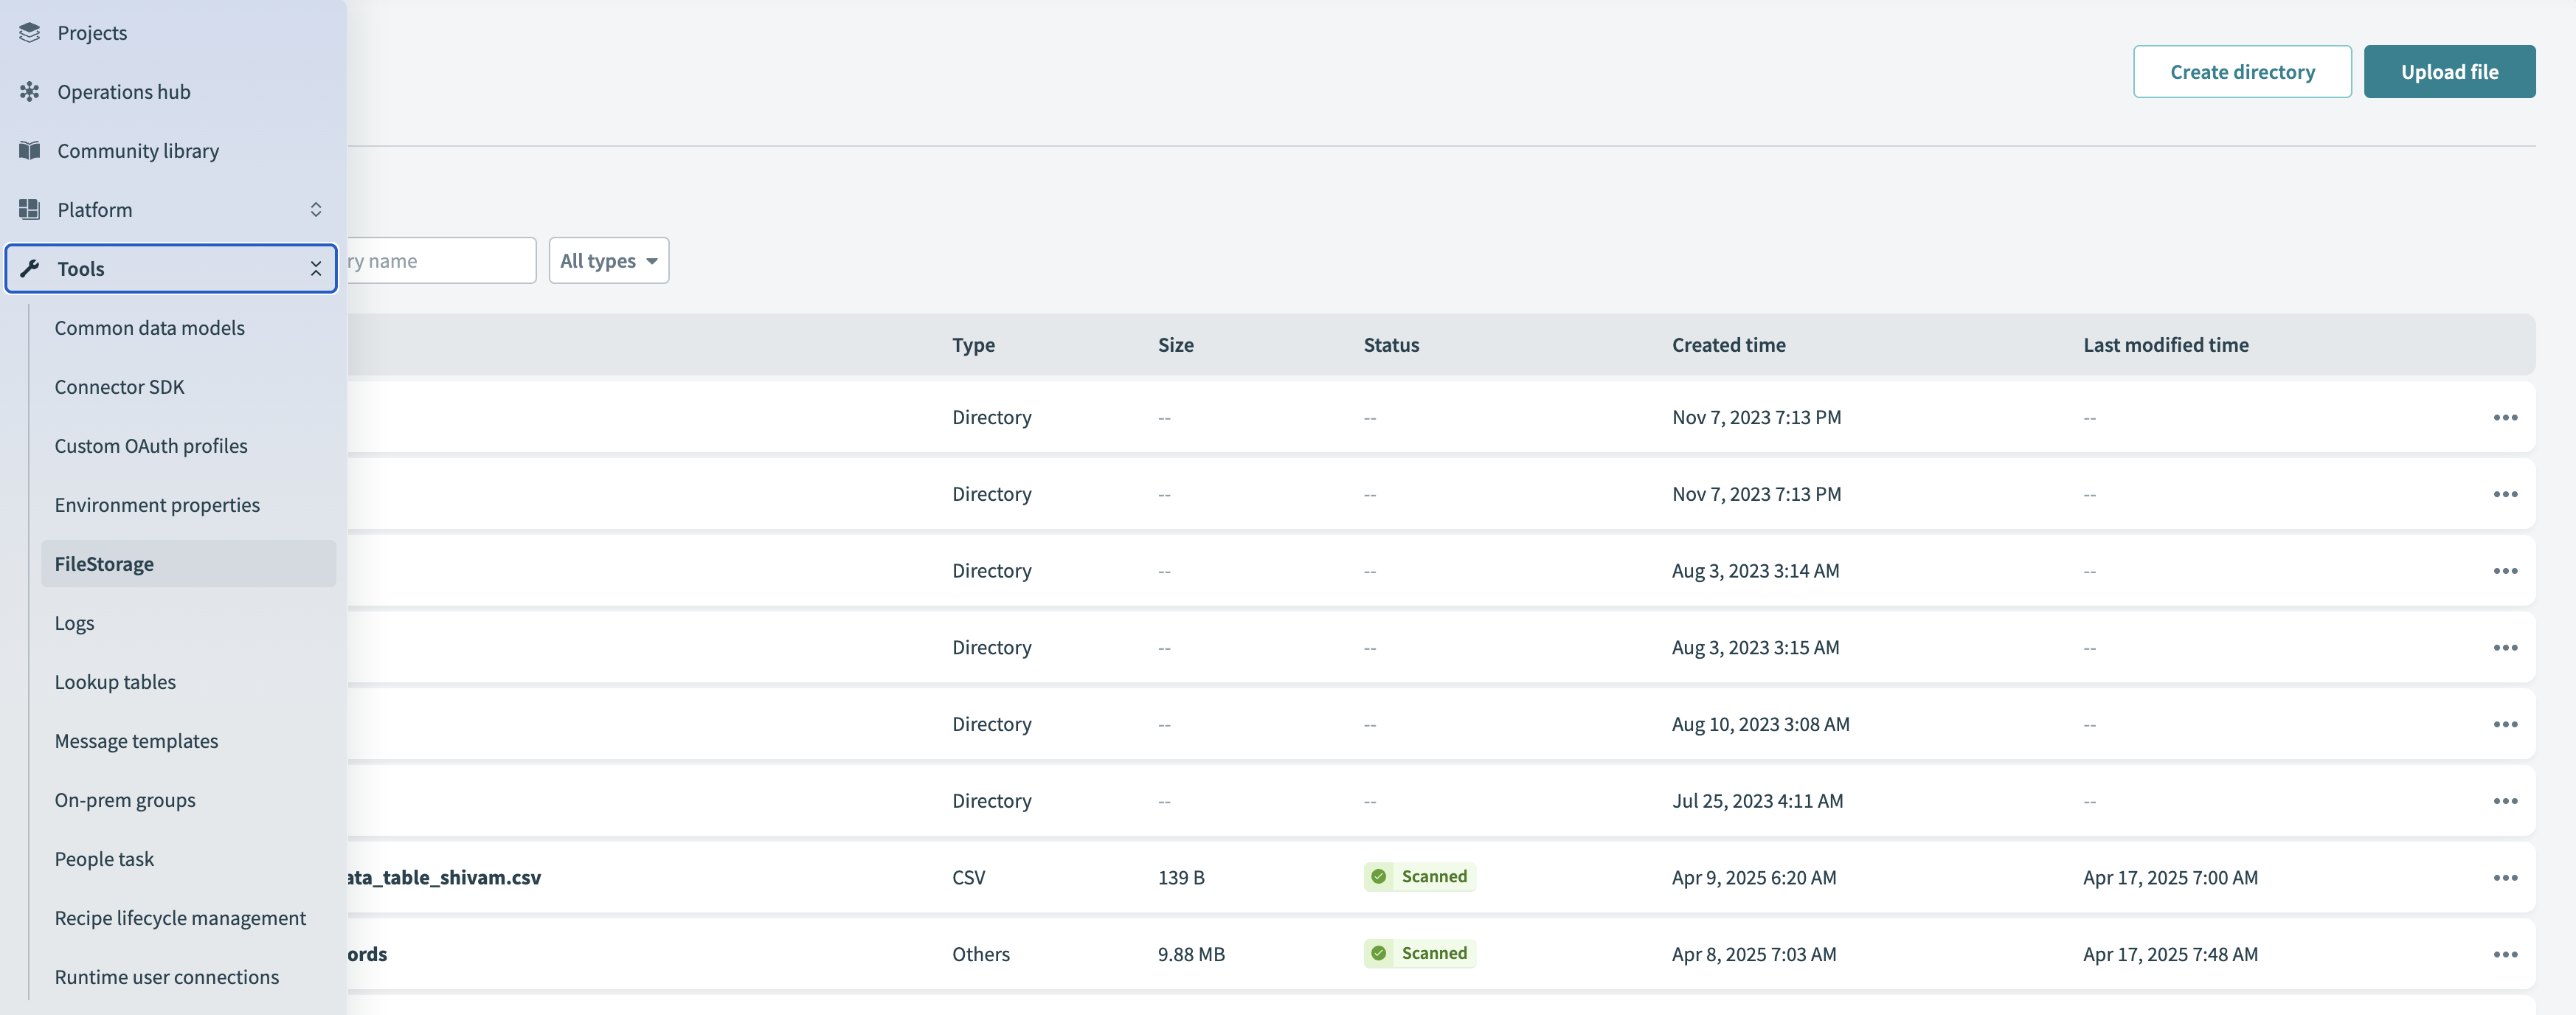The height and width of the screenshot is (1015, 2576).
Task: Click the Tools wrench icon
Action: tap(29, 268)
